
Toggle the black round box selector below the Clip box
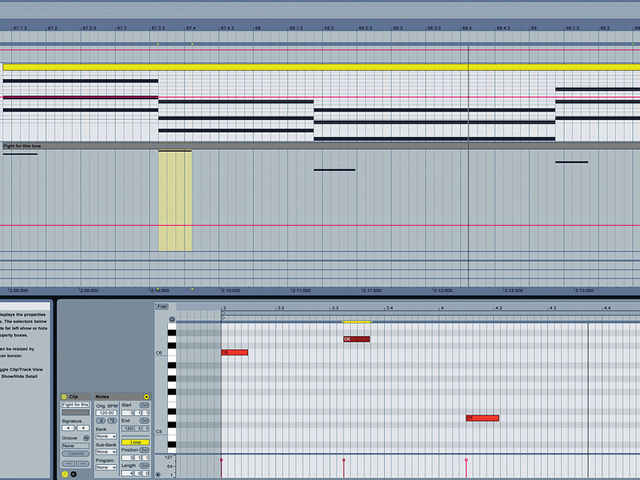click(73, 474)
